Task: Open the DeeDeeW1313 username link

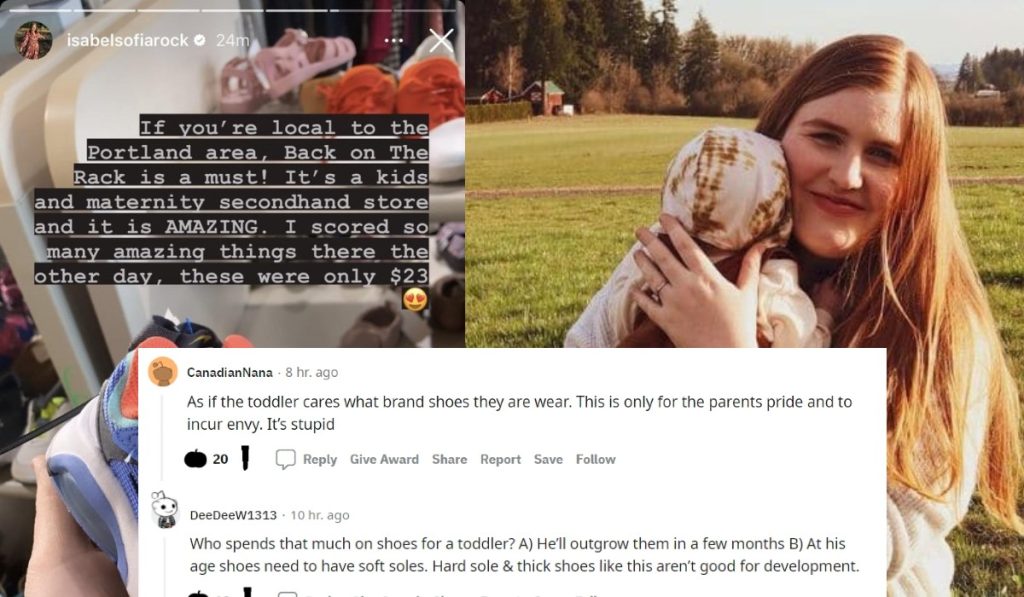Action: coord(233,515)
